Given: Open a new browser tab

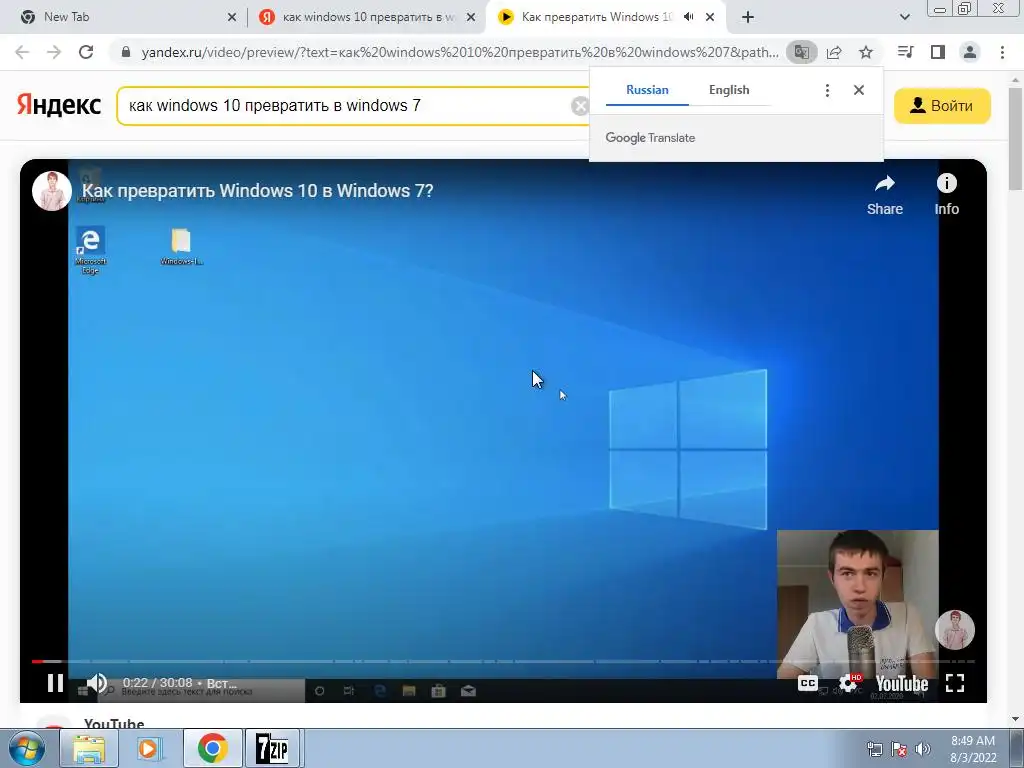Looking at the screenshot, I should coord(748,17).
